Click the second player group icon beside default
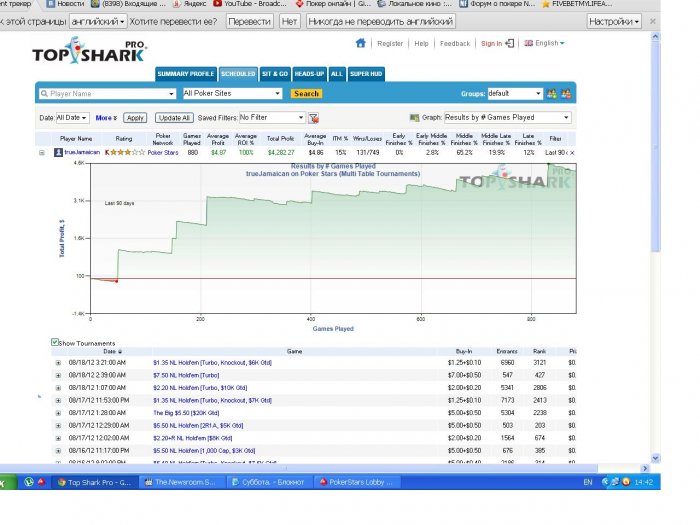The width and height of the screenshot is (700, 525). (566, 93)
